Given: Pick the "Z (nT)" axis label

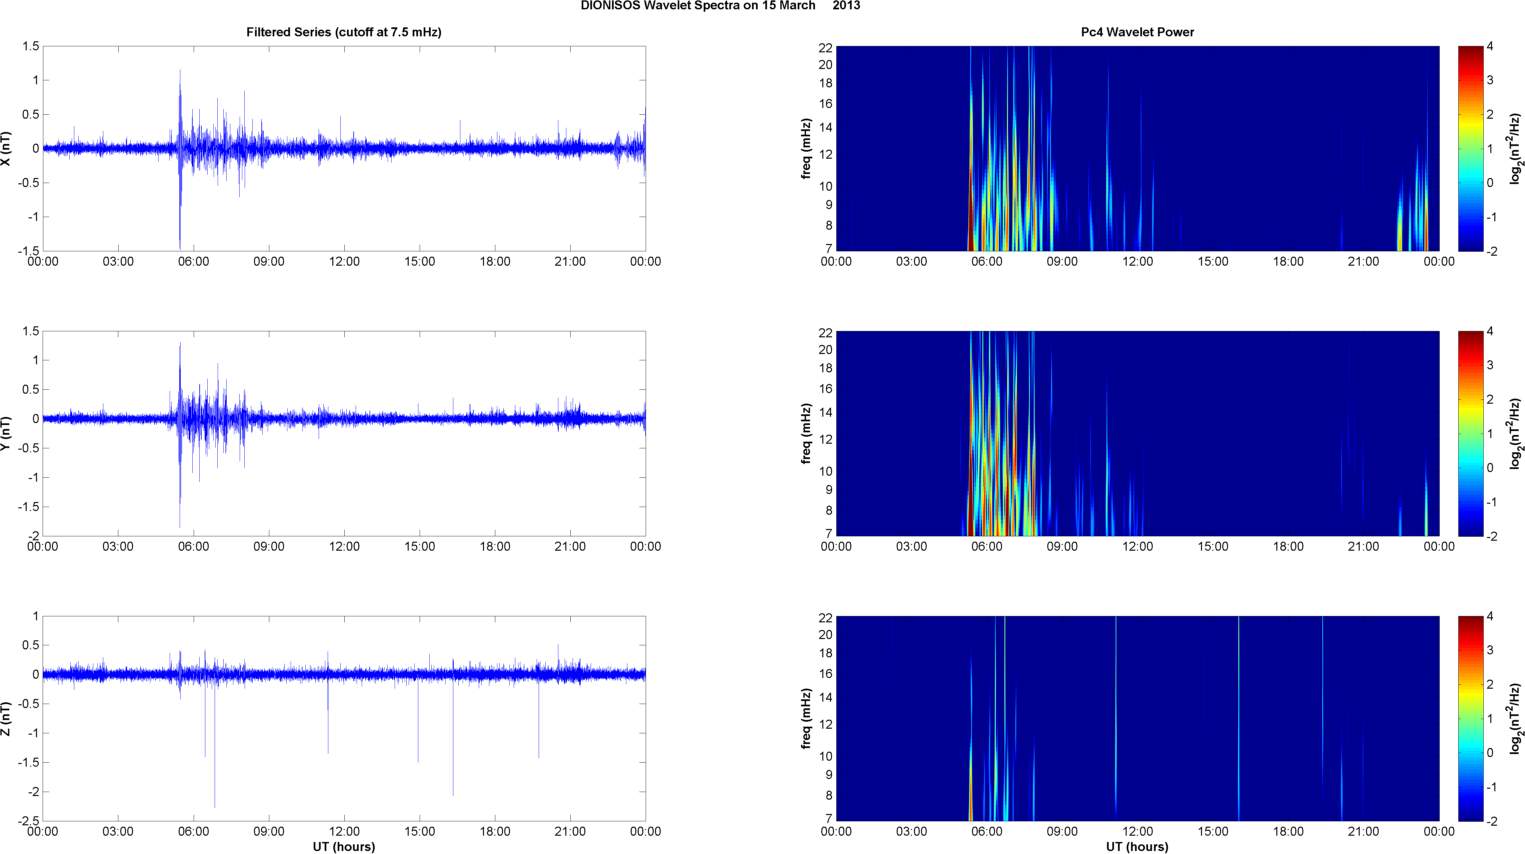Looking at the screenshot, I should coord(6,718).
